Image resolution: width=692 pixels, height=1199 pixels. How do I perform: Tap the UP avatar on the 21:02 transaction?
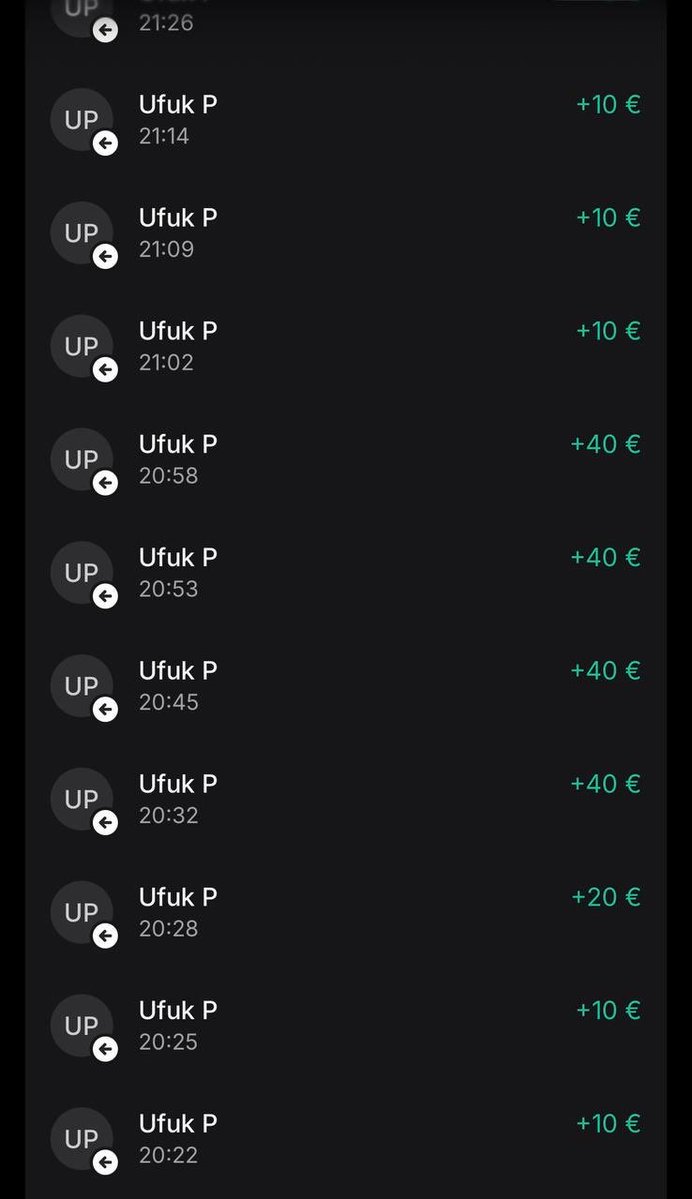[82, 346]
